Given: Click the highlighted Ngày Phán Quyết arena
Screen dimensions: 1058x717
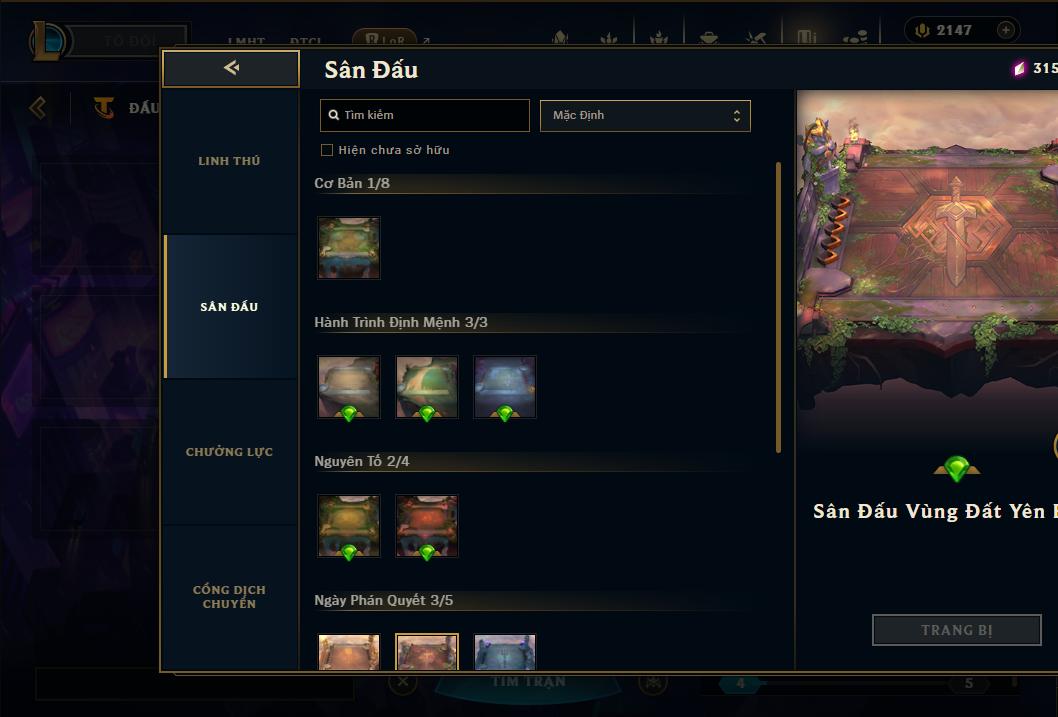Looking at the screenshot, I should click(426, 652).
